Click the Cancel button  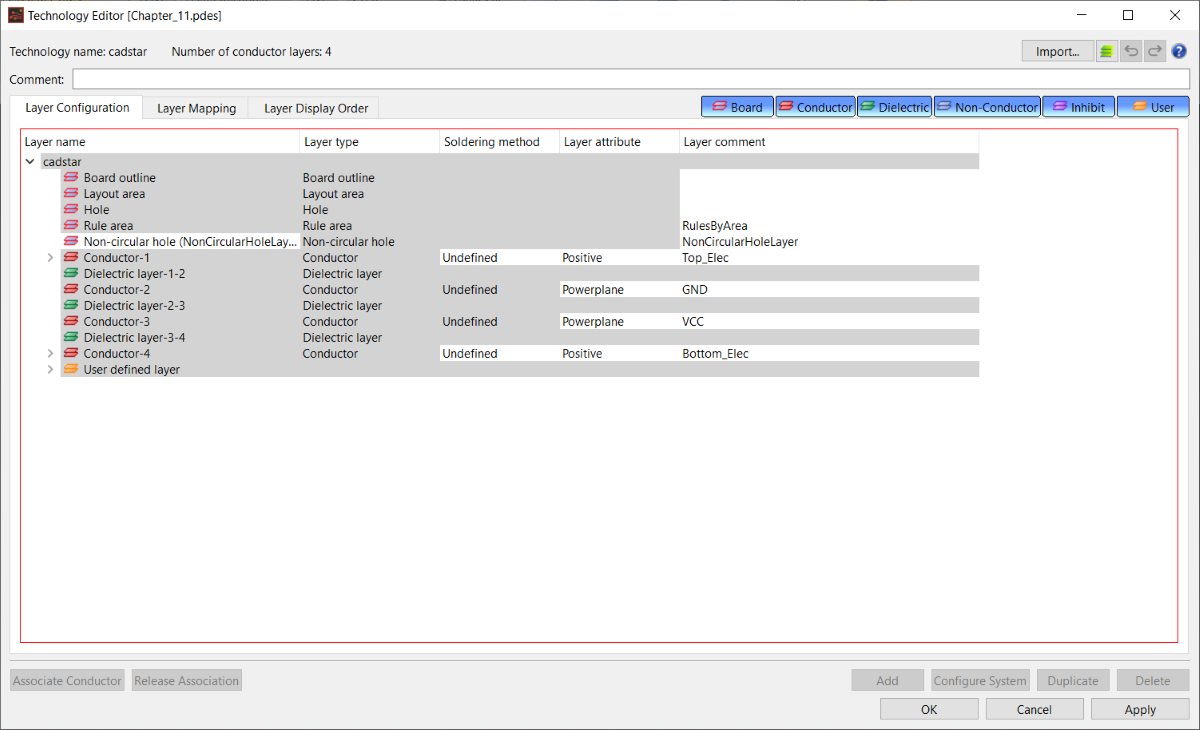[x=1034, y=709]
